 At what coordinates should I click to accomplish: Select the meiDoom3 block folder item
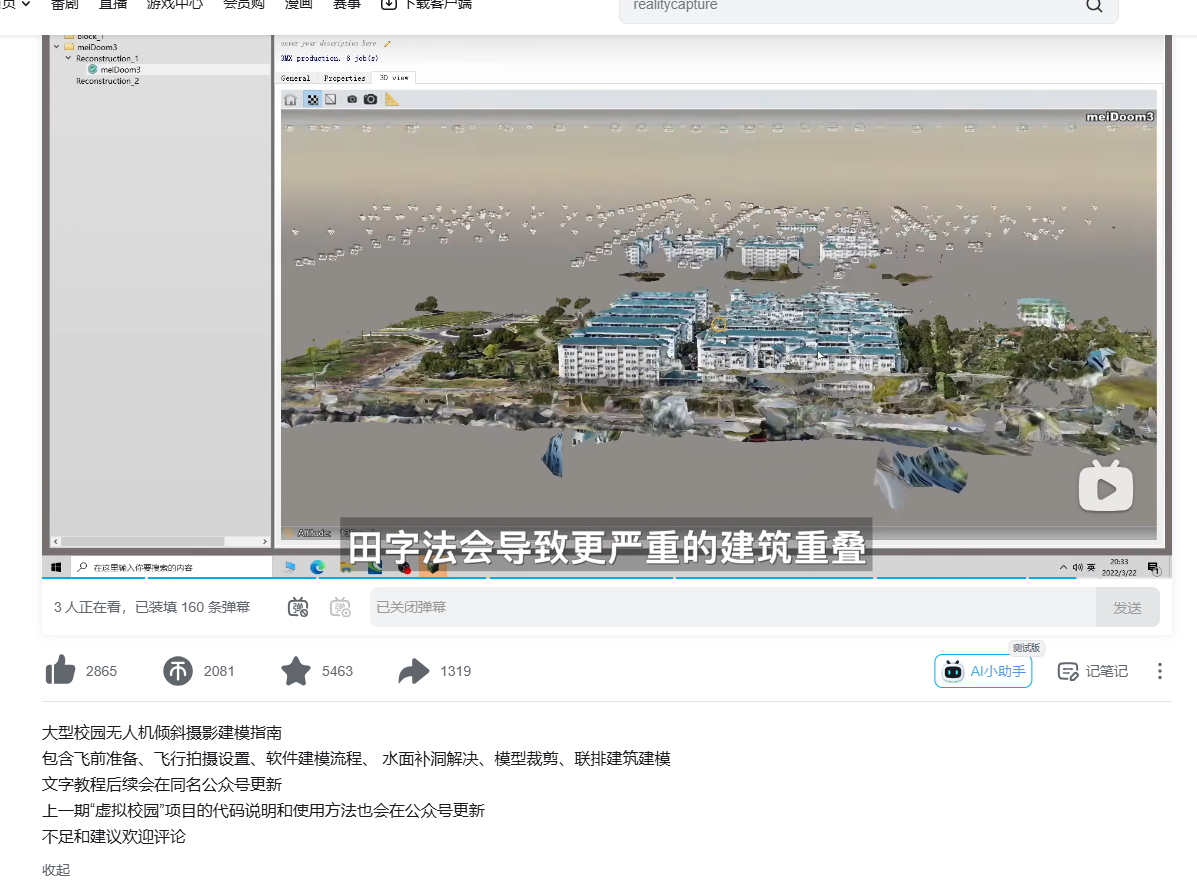point(91,47)
